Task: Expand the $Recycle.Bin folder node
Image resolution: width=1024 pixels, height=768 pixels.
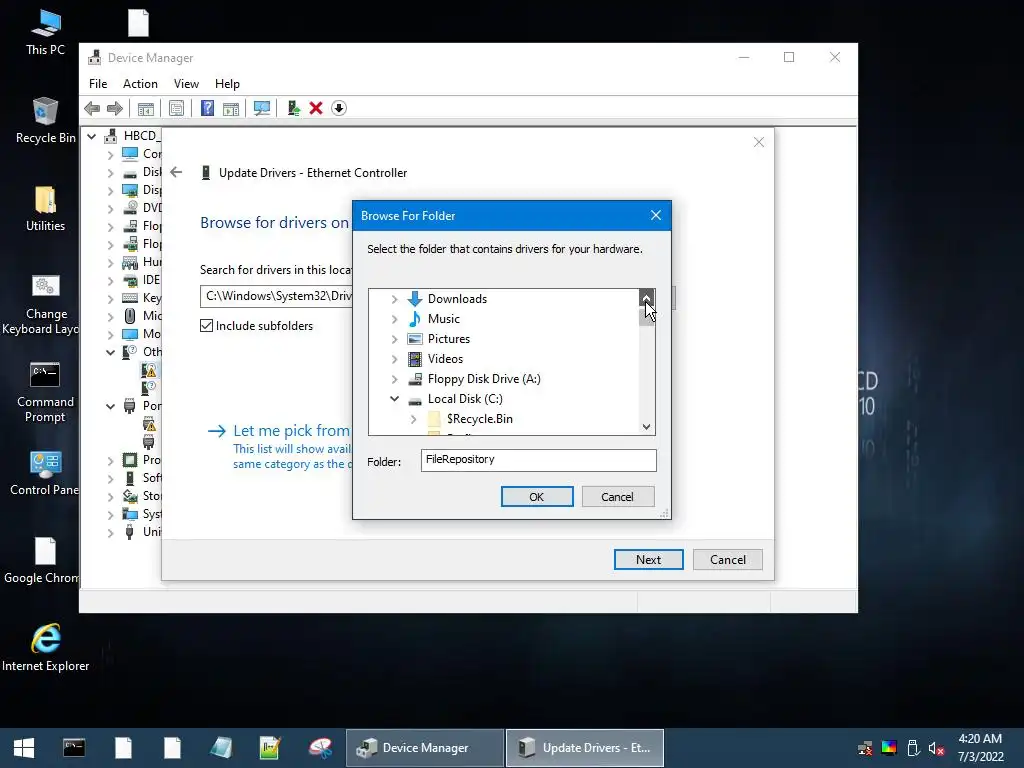Action: tap(413, 419)
